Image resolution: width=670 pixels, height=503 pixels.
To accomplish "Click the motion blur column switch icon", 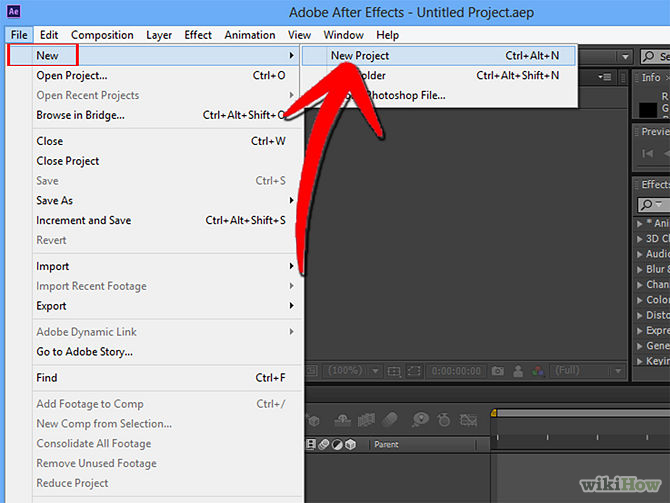I will [324, 444].
